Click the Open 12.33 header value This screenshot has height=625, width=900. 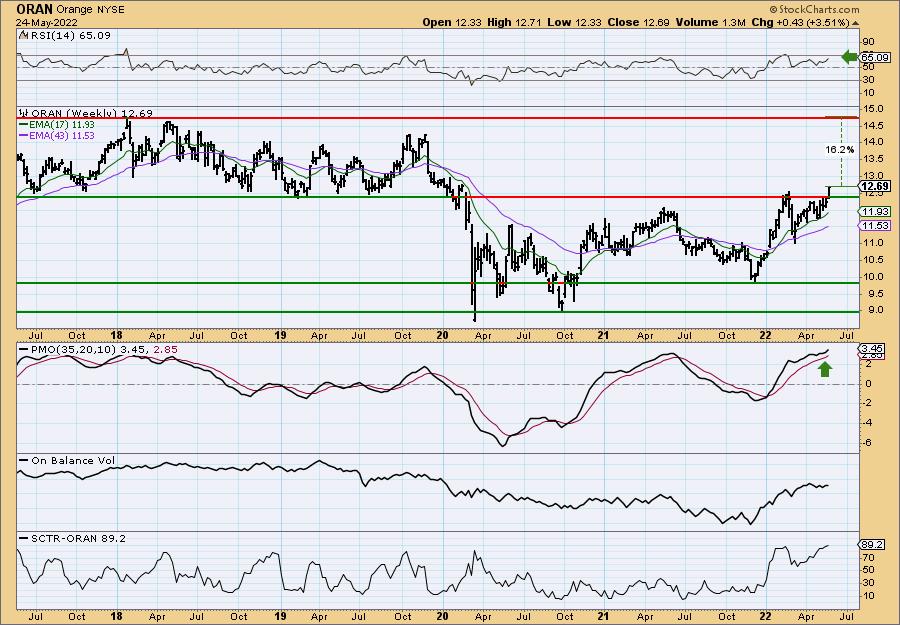point(453,22)
